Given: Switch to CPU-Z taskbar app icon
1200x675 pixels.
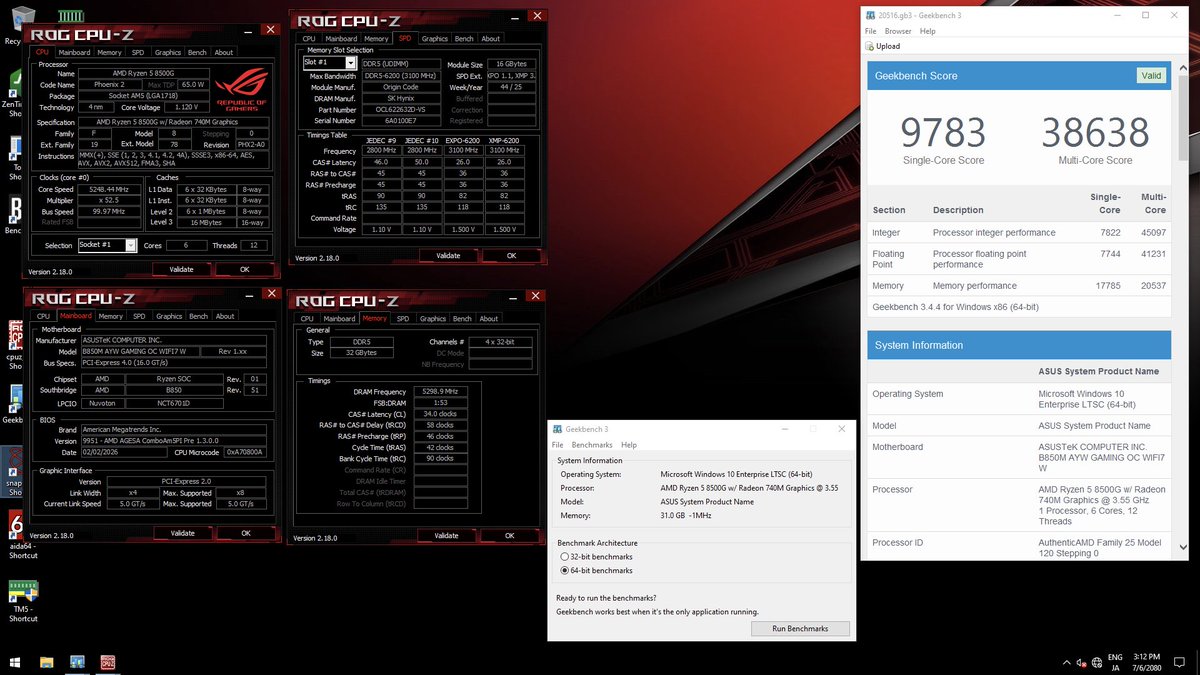Looking at the screenshot, I should coord(107,662).
